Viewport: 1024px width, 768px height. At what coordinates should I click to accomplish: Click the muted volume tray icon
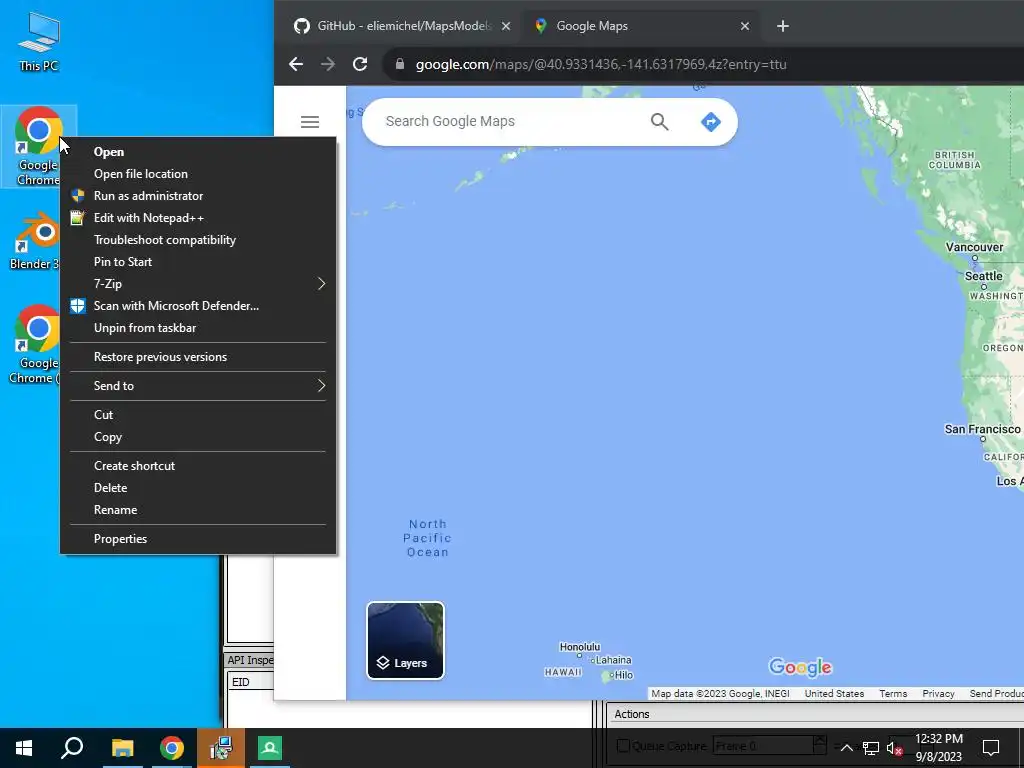coord(894,748)
